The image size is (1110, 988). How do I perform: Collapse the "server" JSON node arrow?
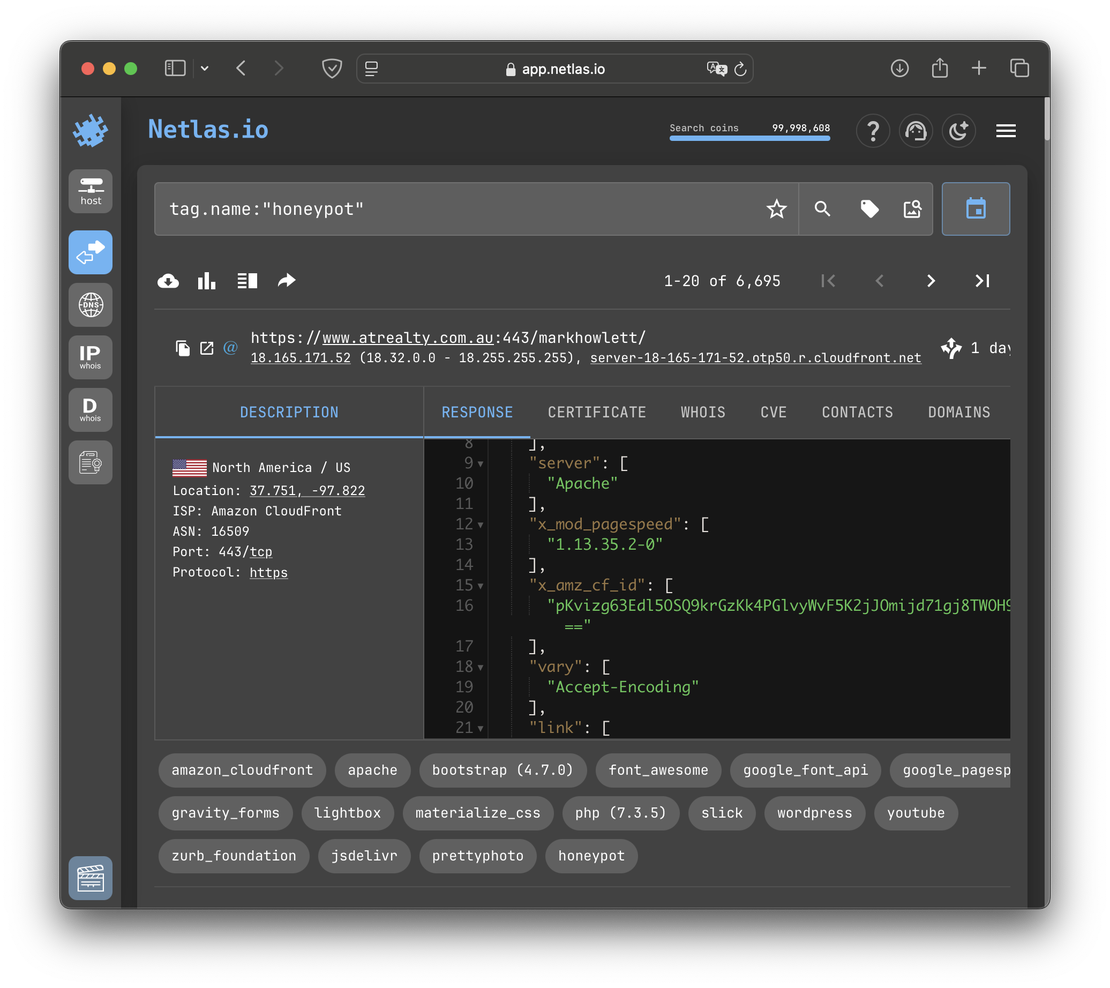(x=481, y=464)
